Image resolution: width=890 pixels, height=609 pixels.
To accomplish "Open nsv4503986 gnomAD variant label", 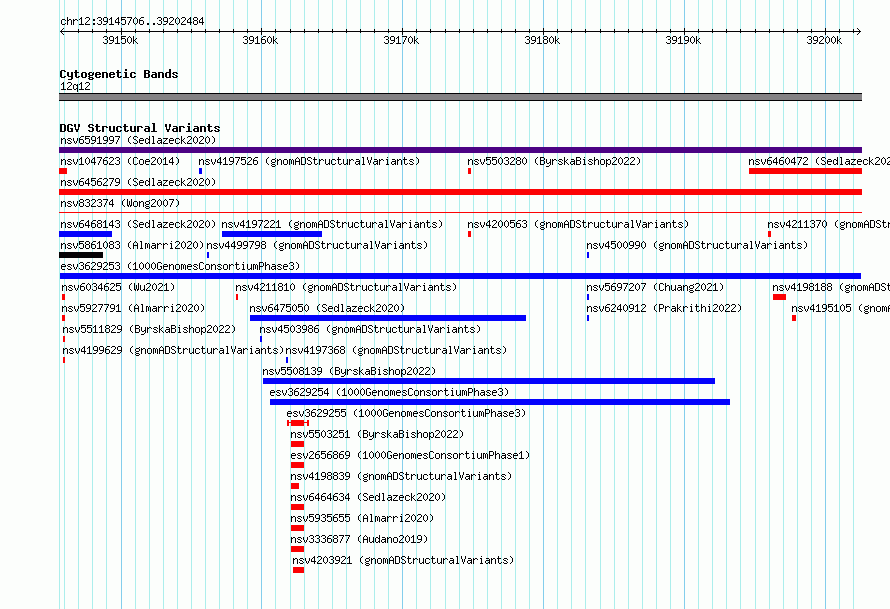I will pyautogui.click(x=370, y=329).
